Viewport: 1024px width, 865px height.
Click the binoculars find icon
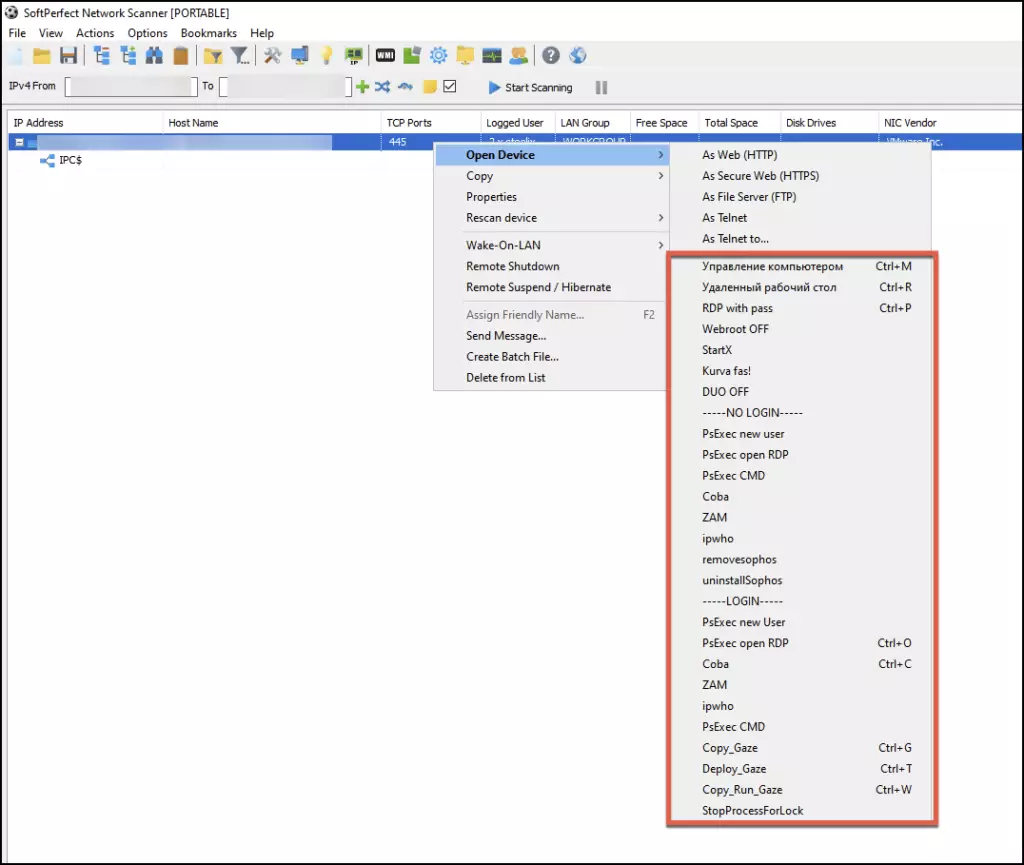(155, 56)
